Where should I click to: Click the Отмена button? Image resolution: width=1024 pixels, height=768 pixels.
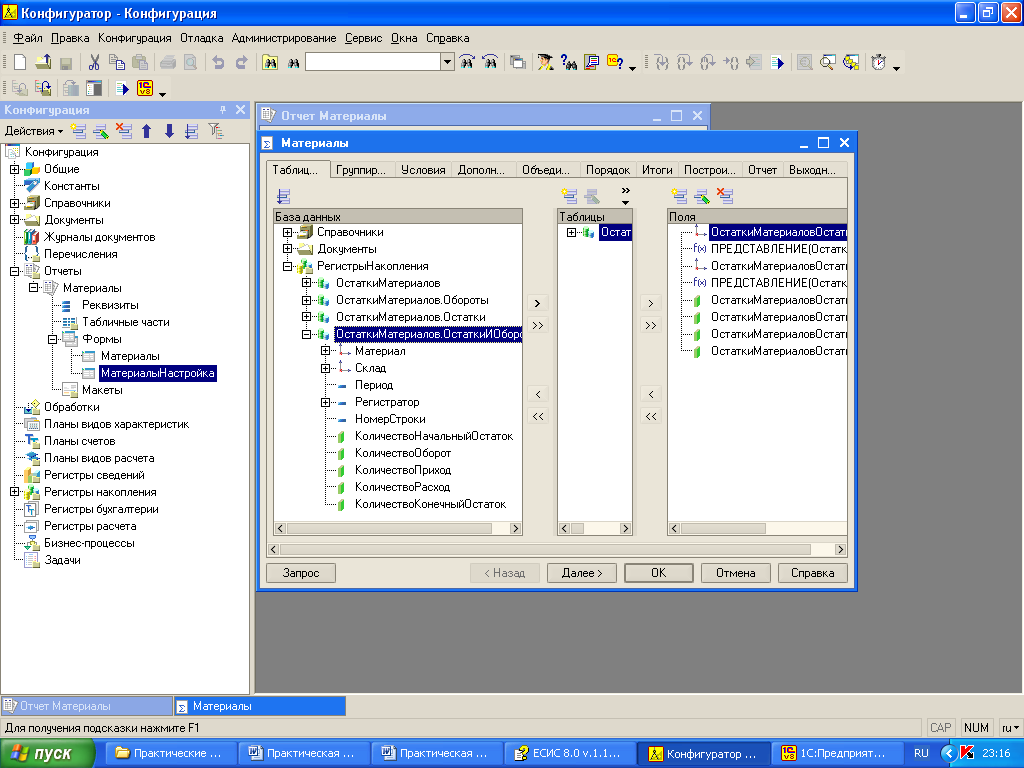(x=736, y=573)
